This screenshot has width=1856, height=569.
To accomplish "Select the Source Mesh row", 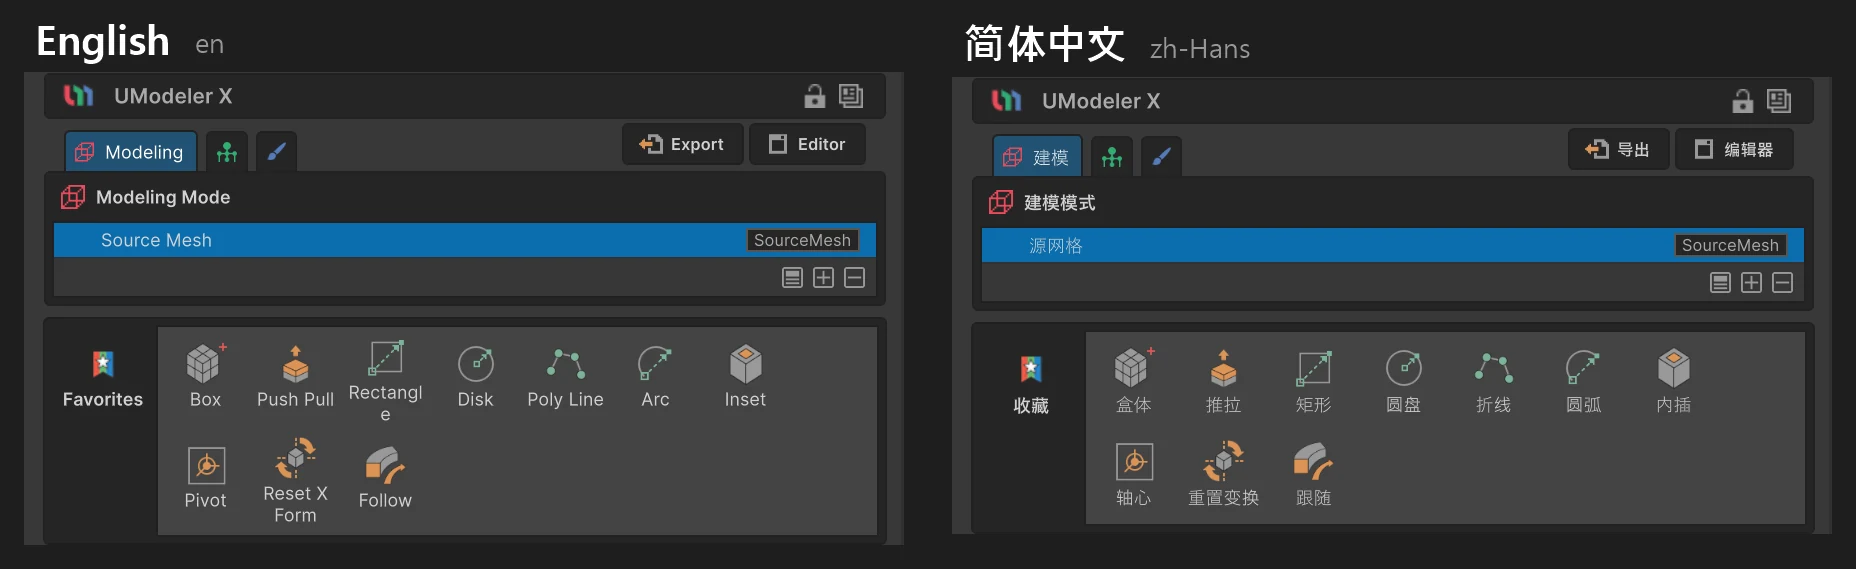I will point(465,240).
